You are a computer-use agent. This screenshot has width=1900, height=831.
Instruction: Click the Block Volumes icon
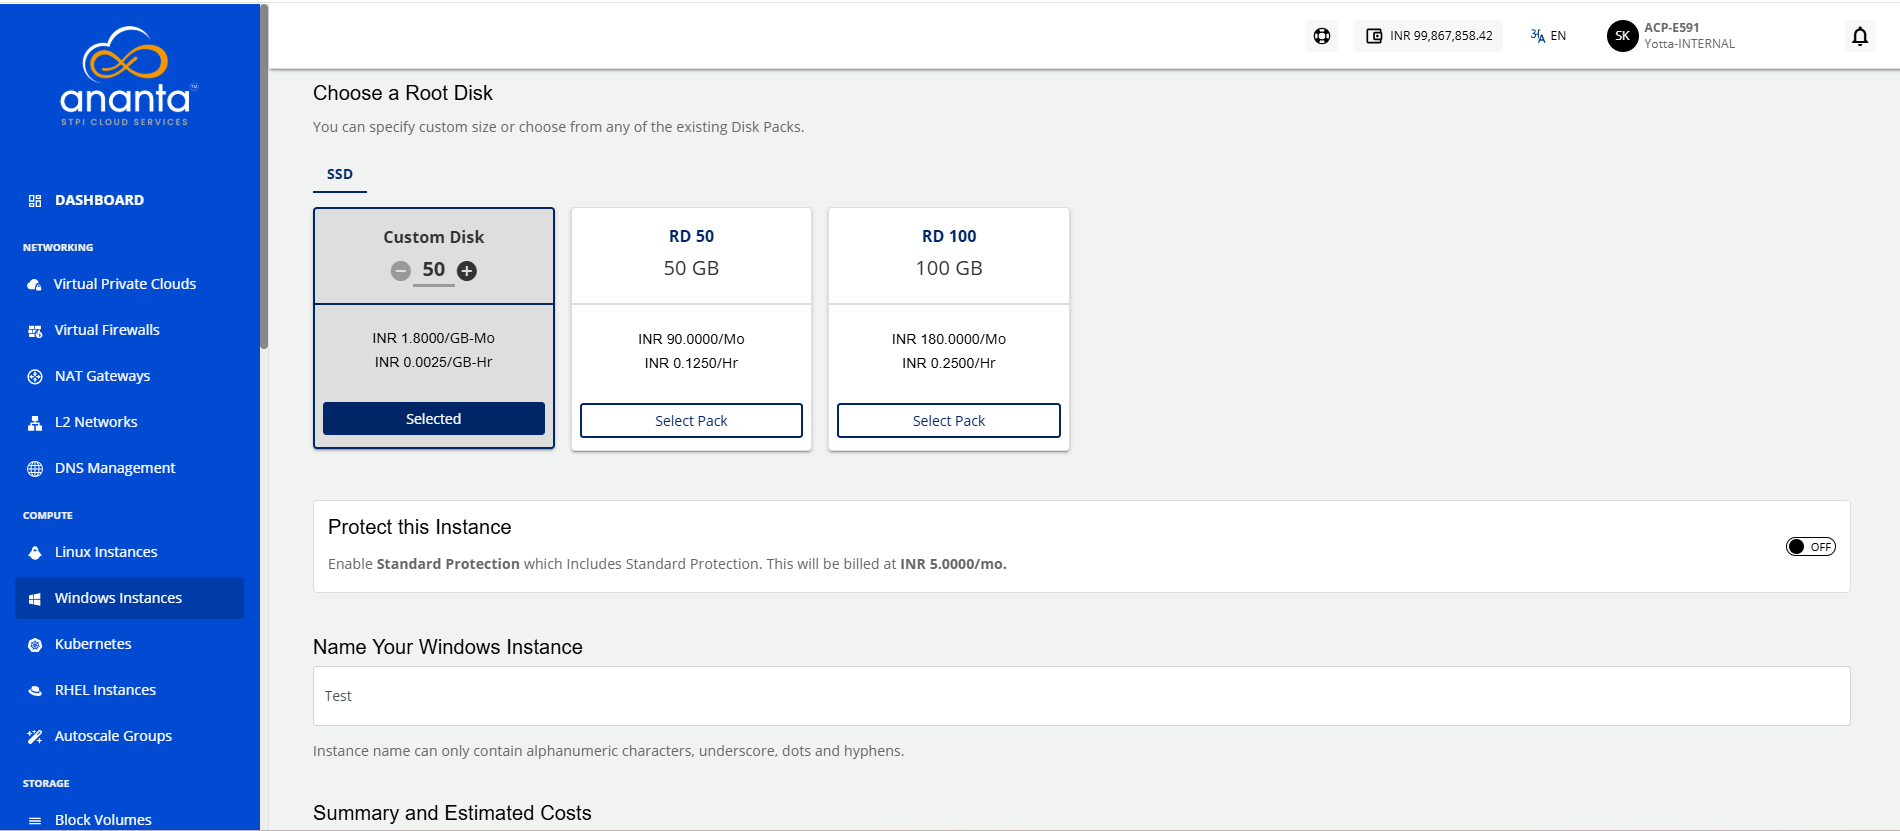click(x=35, y=821)
